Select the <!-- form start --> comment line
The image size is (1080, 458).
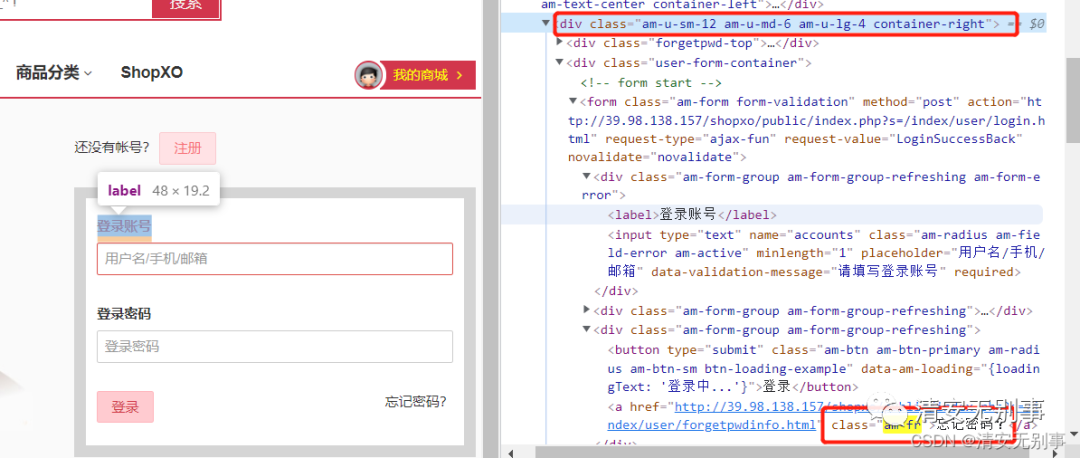coord(651,83)
